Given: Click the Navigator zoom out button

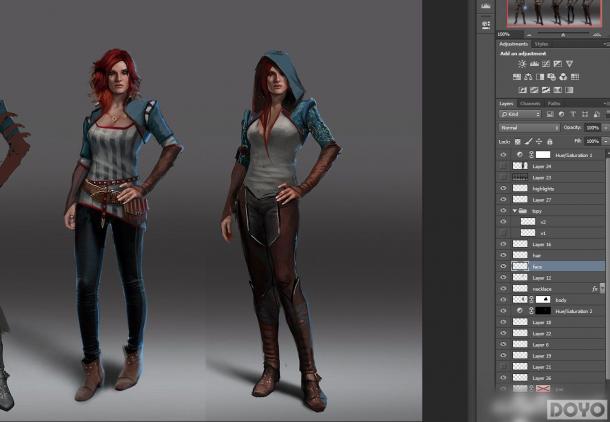Looking at the screenshot, I should point(529,35).
